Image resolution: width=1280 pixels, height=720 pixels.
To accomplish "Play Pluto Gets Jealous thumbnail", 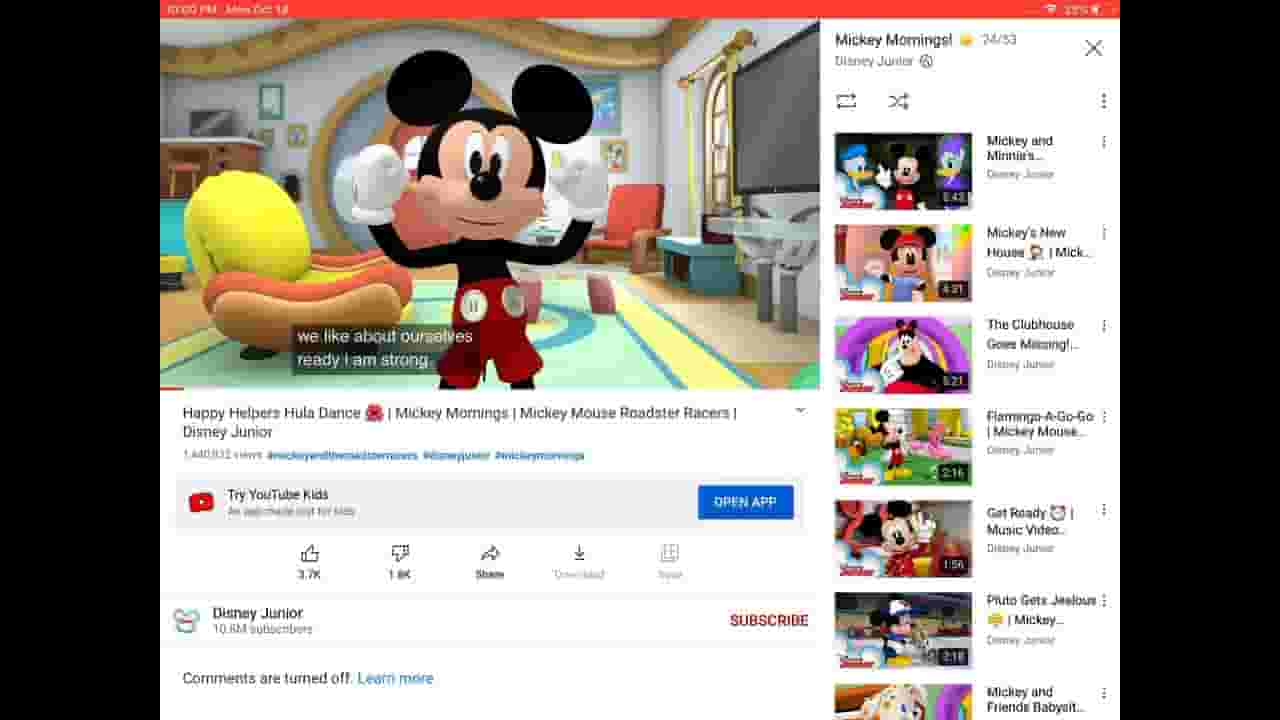I will coord(903,631).
